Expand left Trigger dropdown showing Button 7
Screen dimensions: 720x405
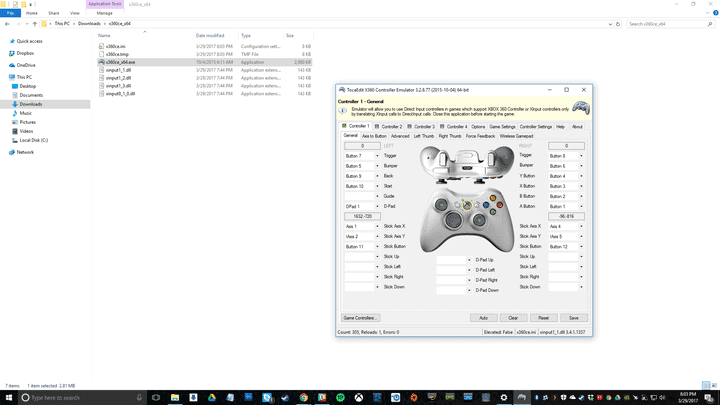click(x=377, y=156)
